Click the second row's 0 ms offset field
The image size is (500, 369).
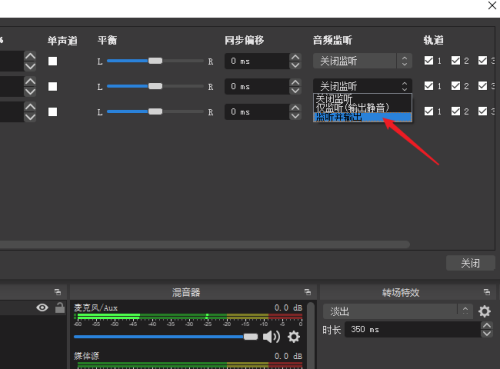257,86
